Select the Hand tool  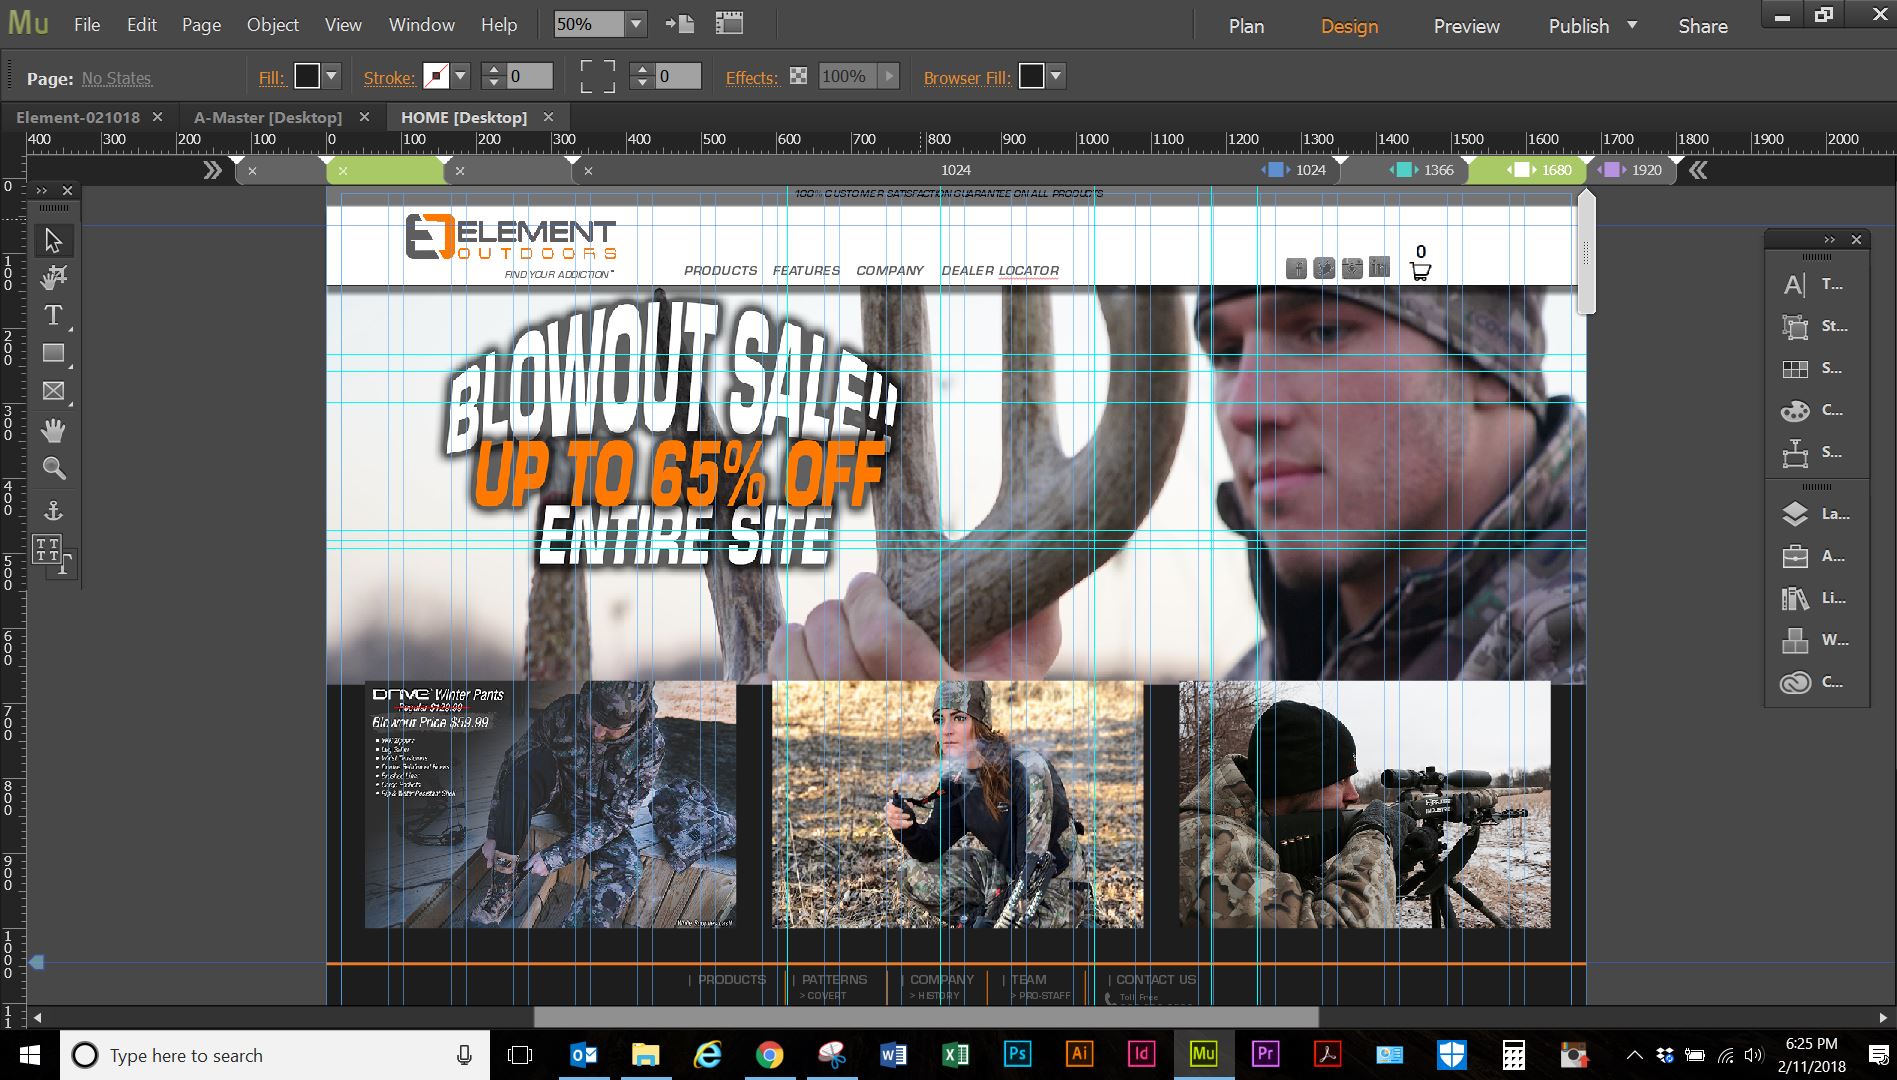tap(53, 430)
